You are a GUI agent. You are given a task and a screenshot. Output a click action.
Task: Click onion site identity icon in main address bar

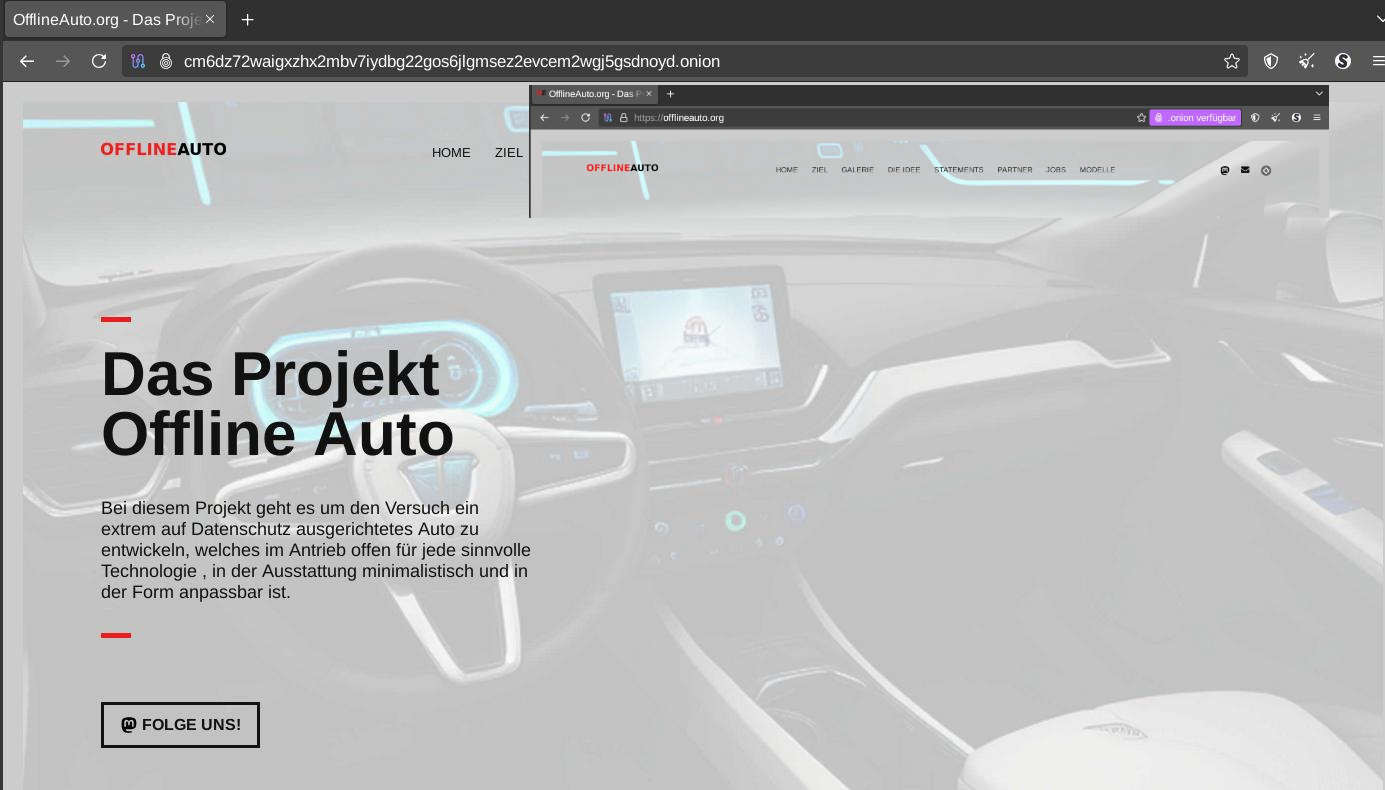[x=166, y=61]
